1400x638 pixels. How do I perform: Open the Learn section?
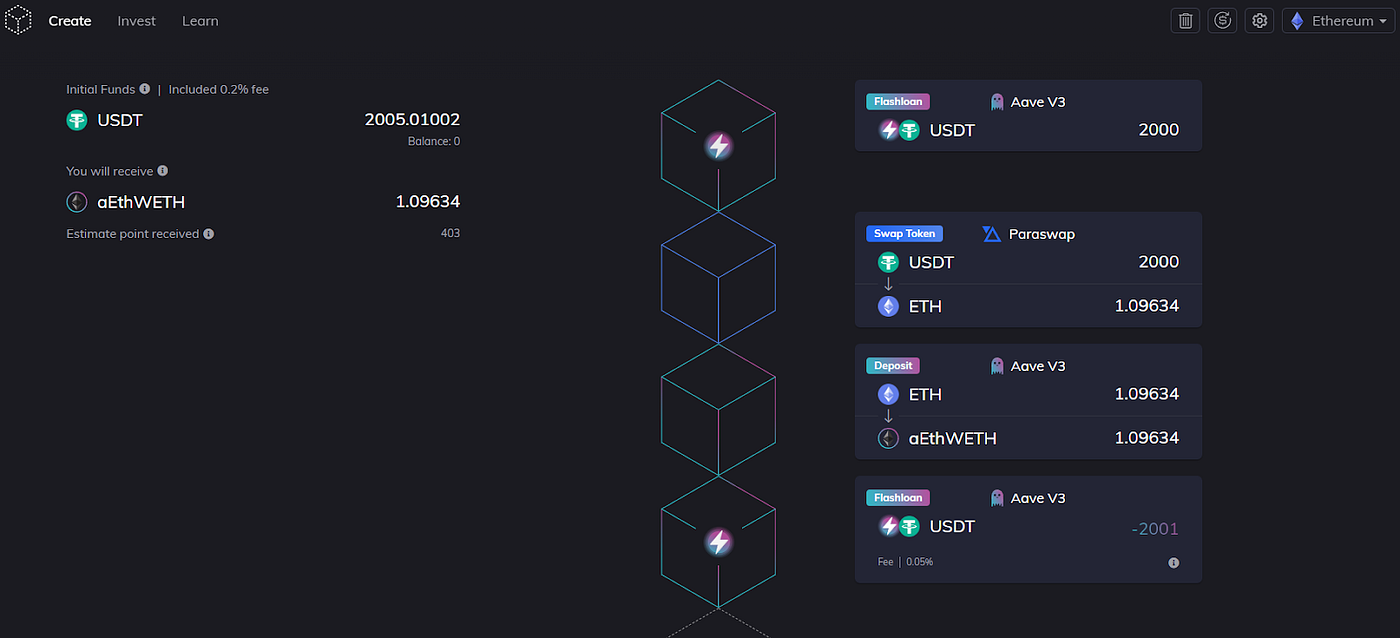[200, 20]
